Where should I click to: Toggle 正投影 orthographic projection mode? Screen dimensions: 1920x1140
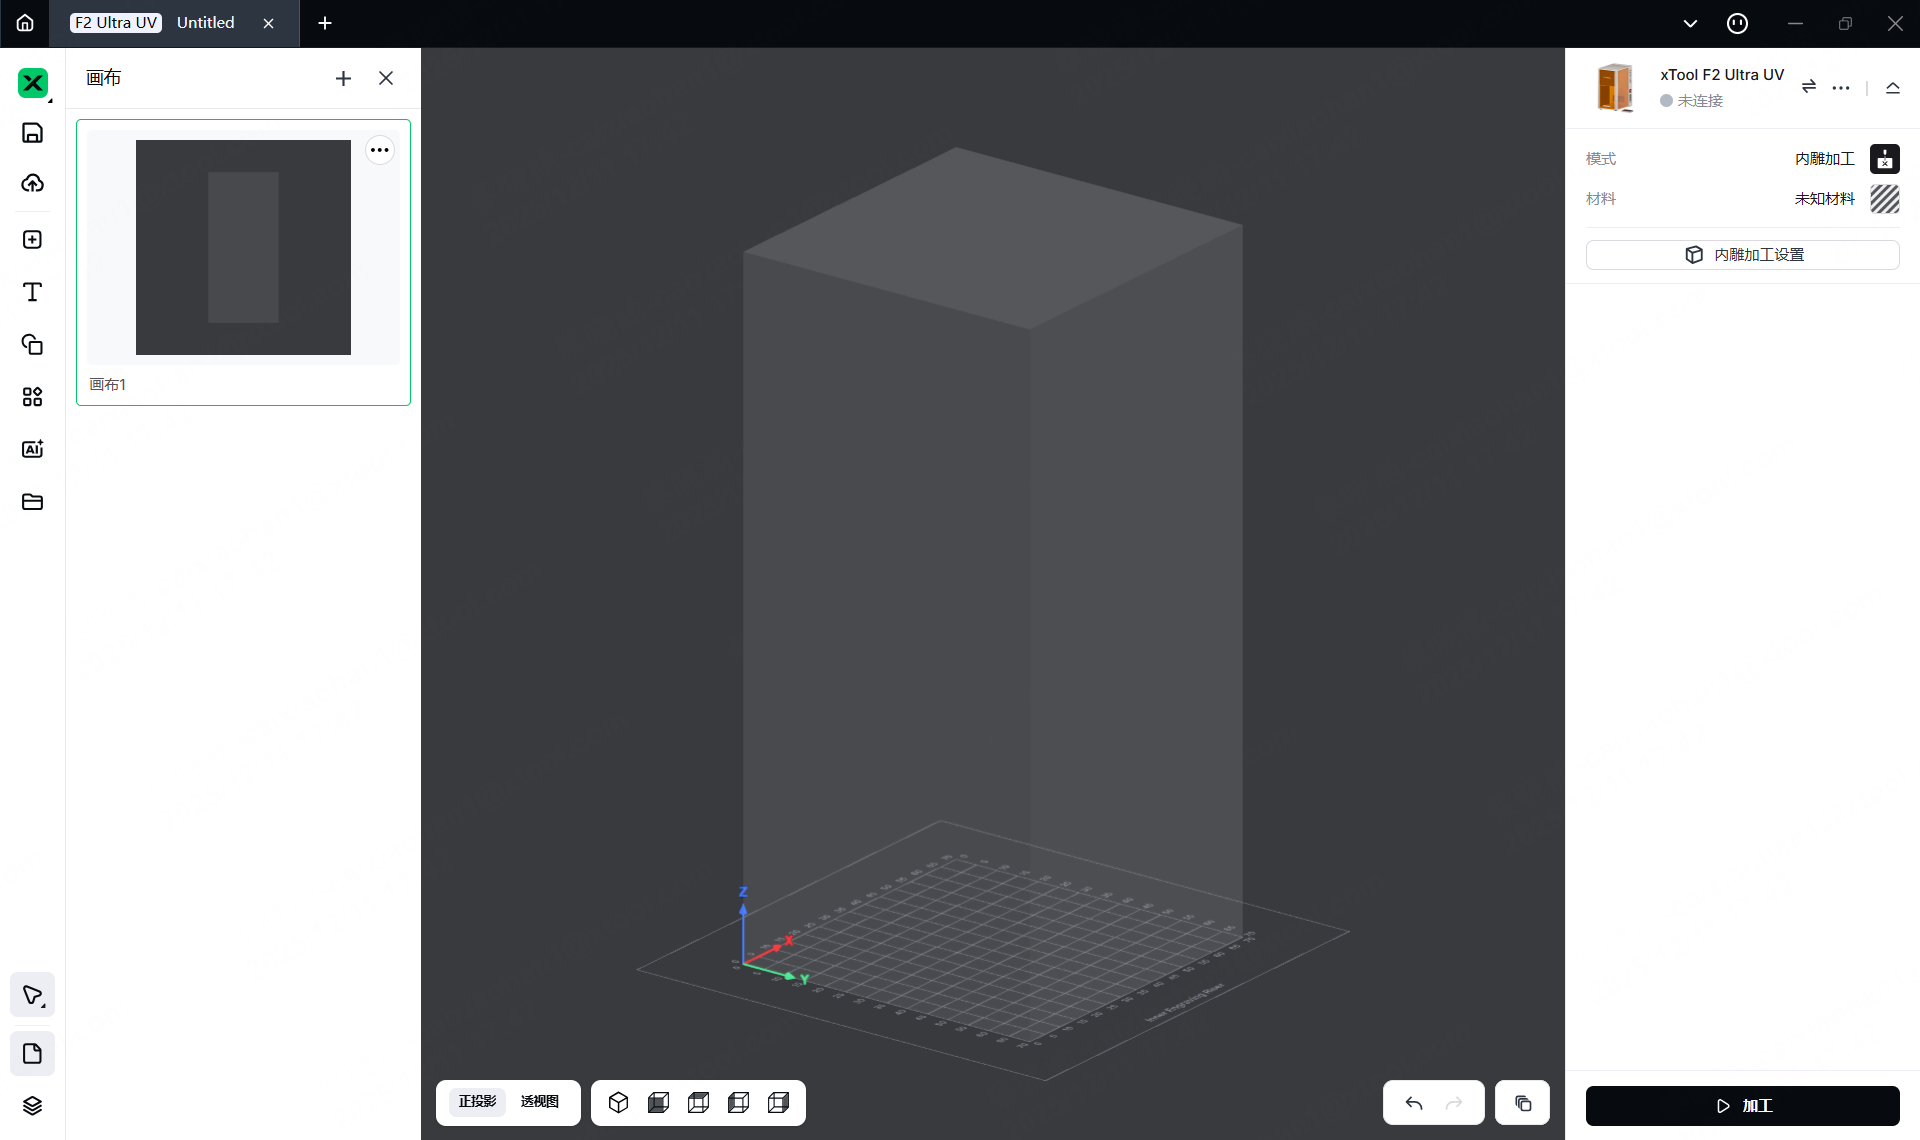(477, 1102)
